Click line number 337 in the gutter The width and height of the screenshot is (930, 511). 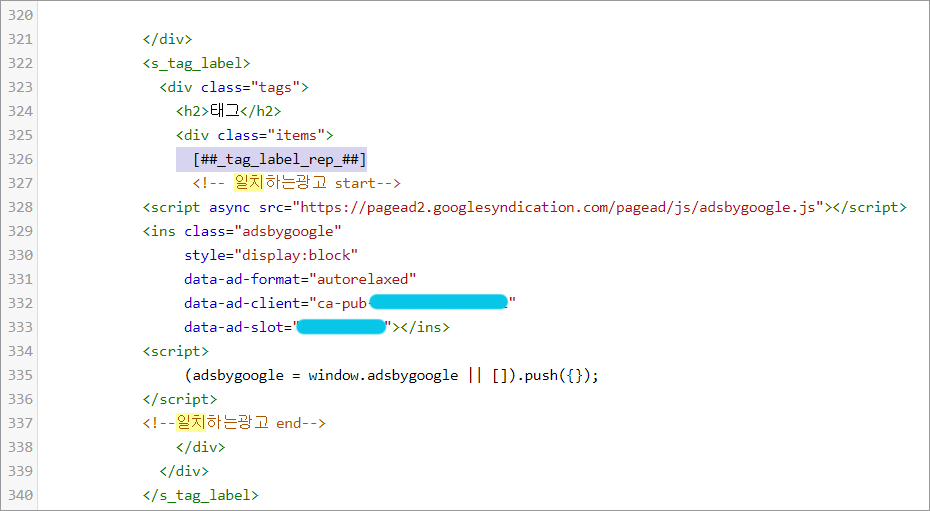click(21, 423)
